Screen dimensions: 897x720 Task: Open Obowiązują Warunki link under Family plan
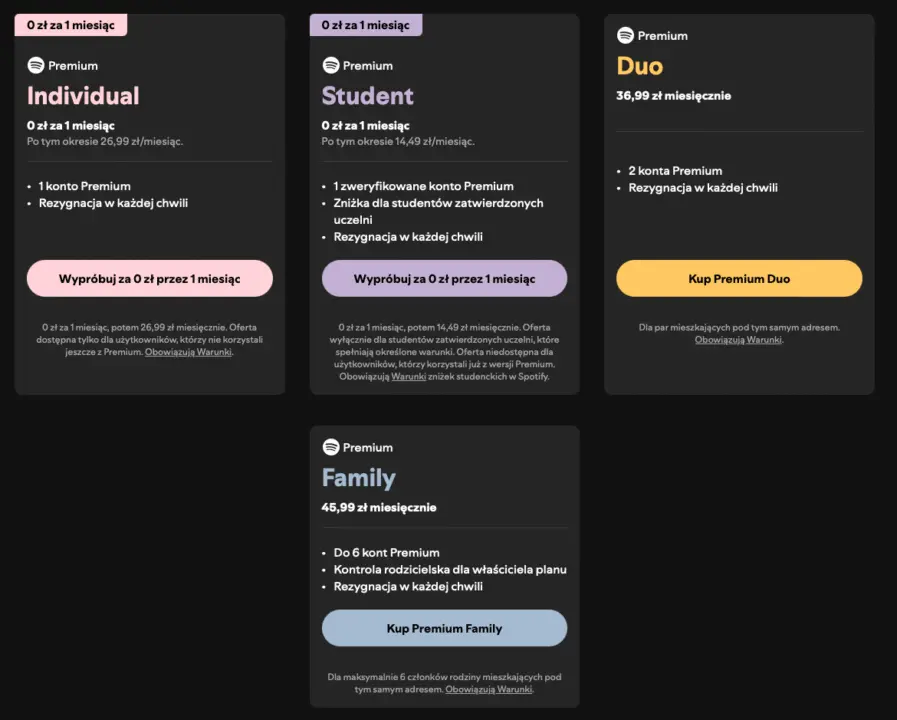pyautogui.click(x=489, y=689)
